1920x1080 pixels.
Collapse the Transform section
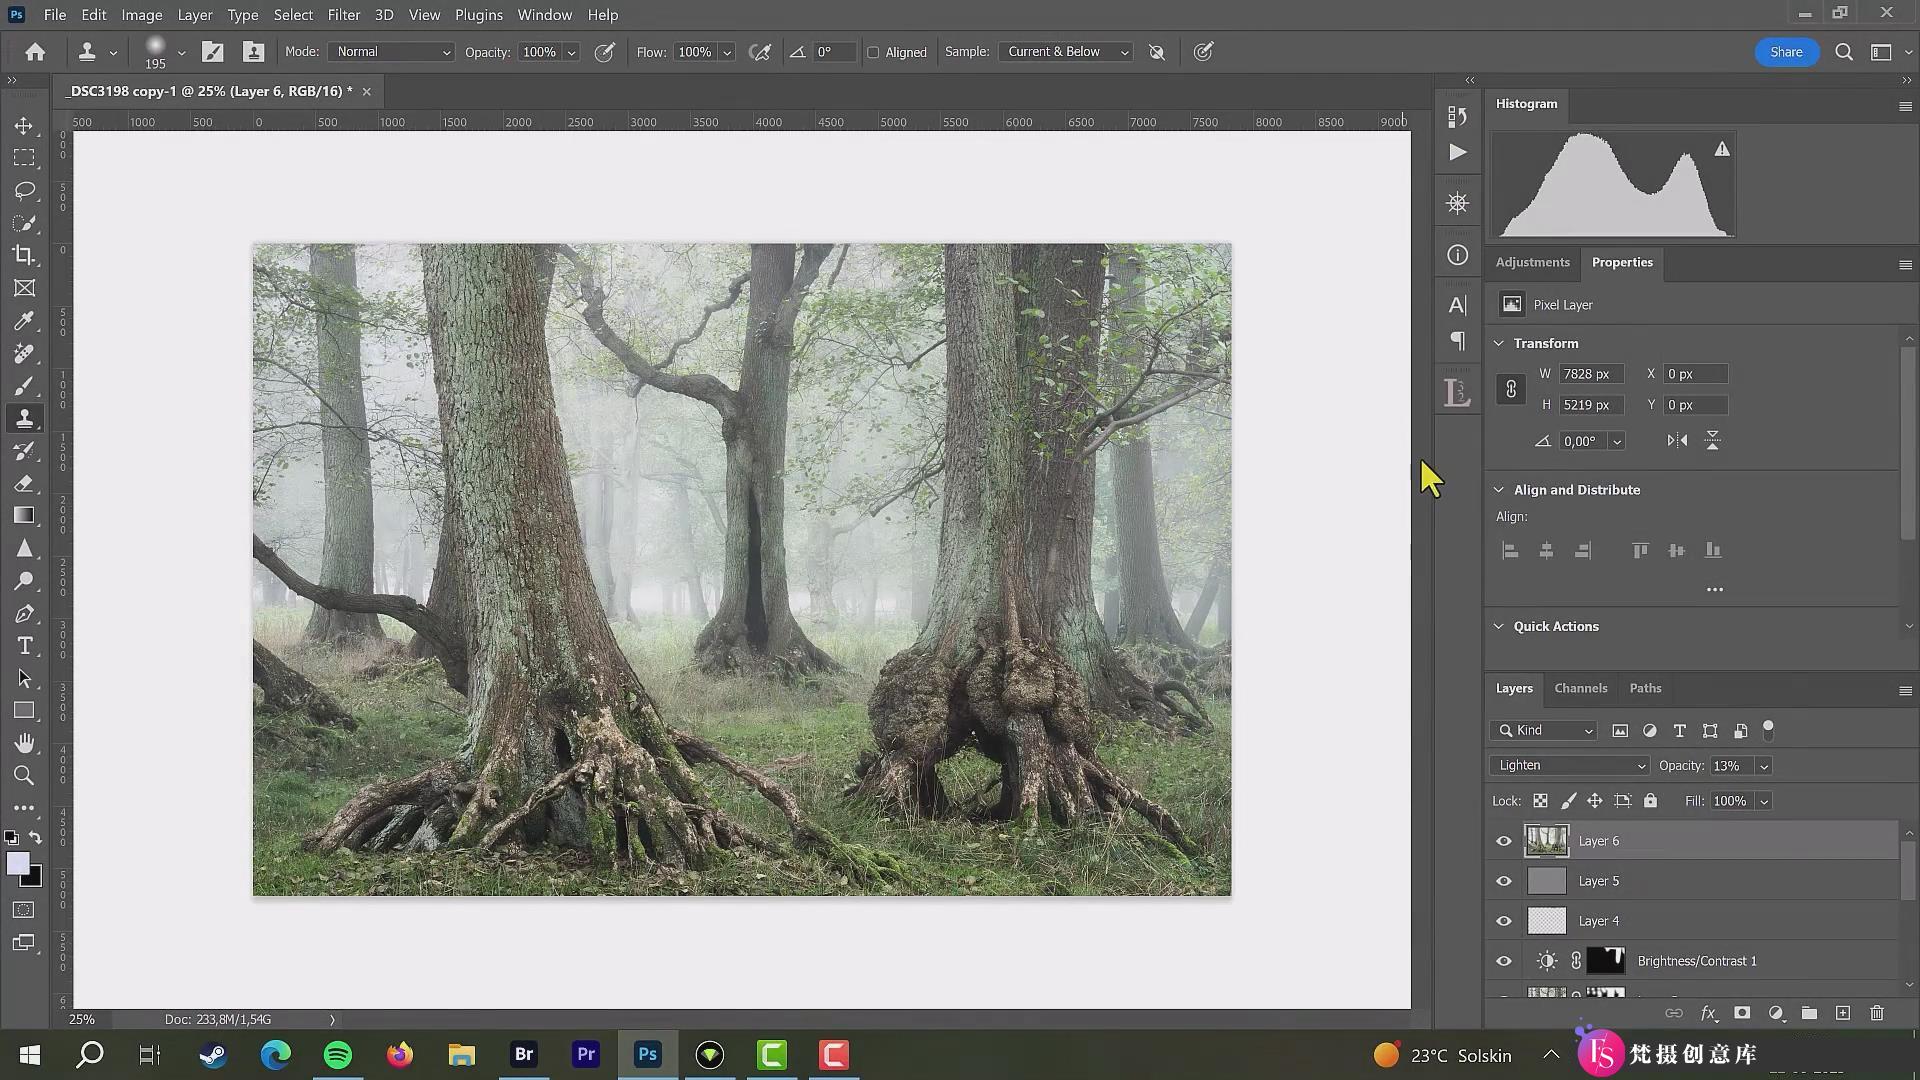pyautogui.click(x=1499, y=343)
